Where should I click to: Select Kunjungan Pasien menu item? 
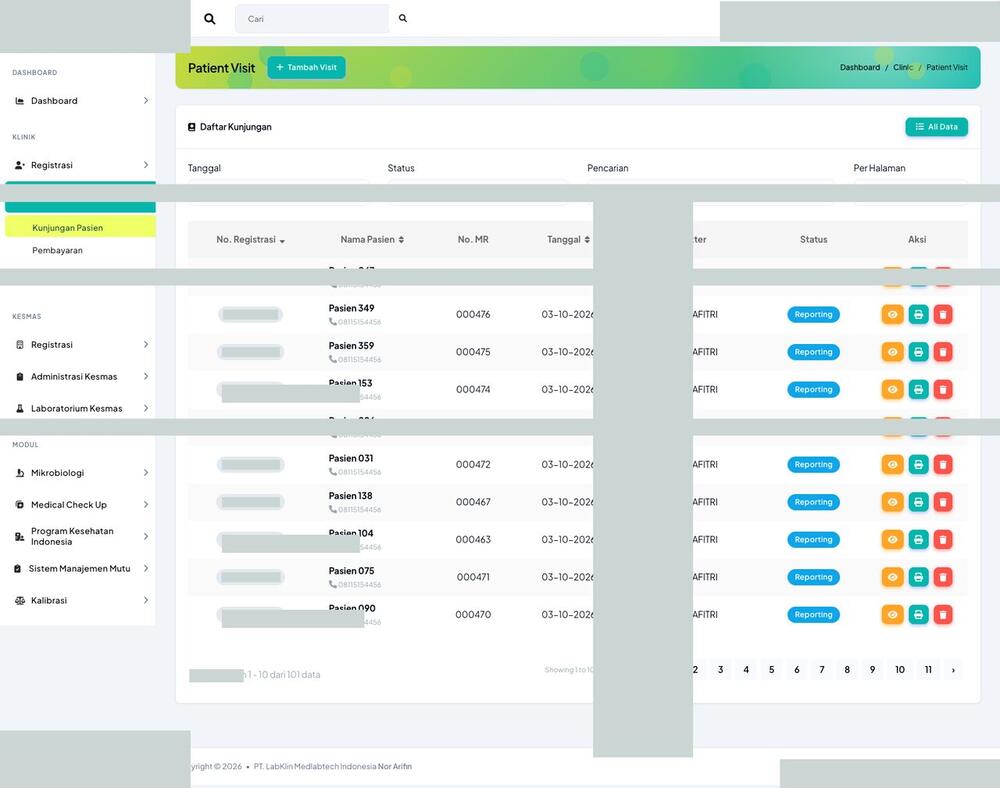coord(80,228)
